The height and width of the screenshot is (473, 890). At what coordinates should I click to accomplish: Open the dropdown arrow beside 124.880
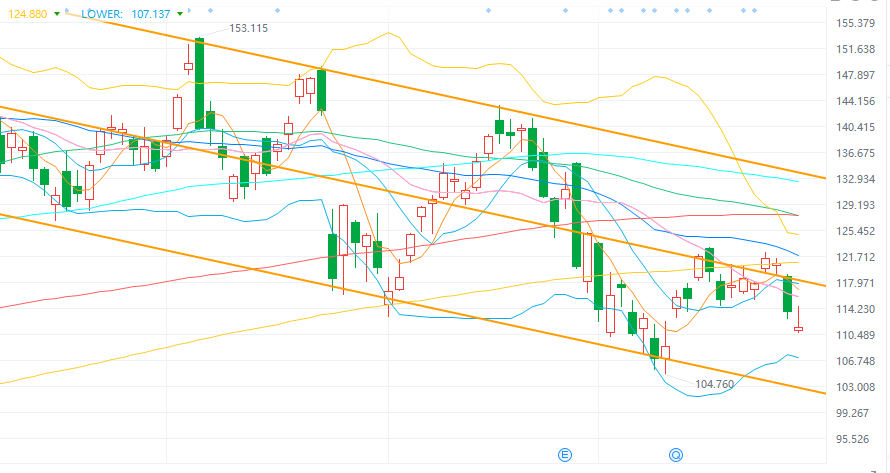tap(57, 14)
